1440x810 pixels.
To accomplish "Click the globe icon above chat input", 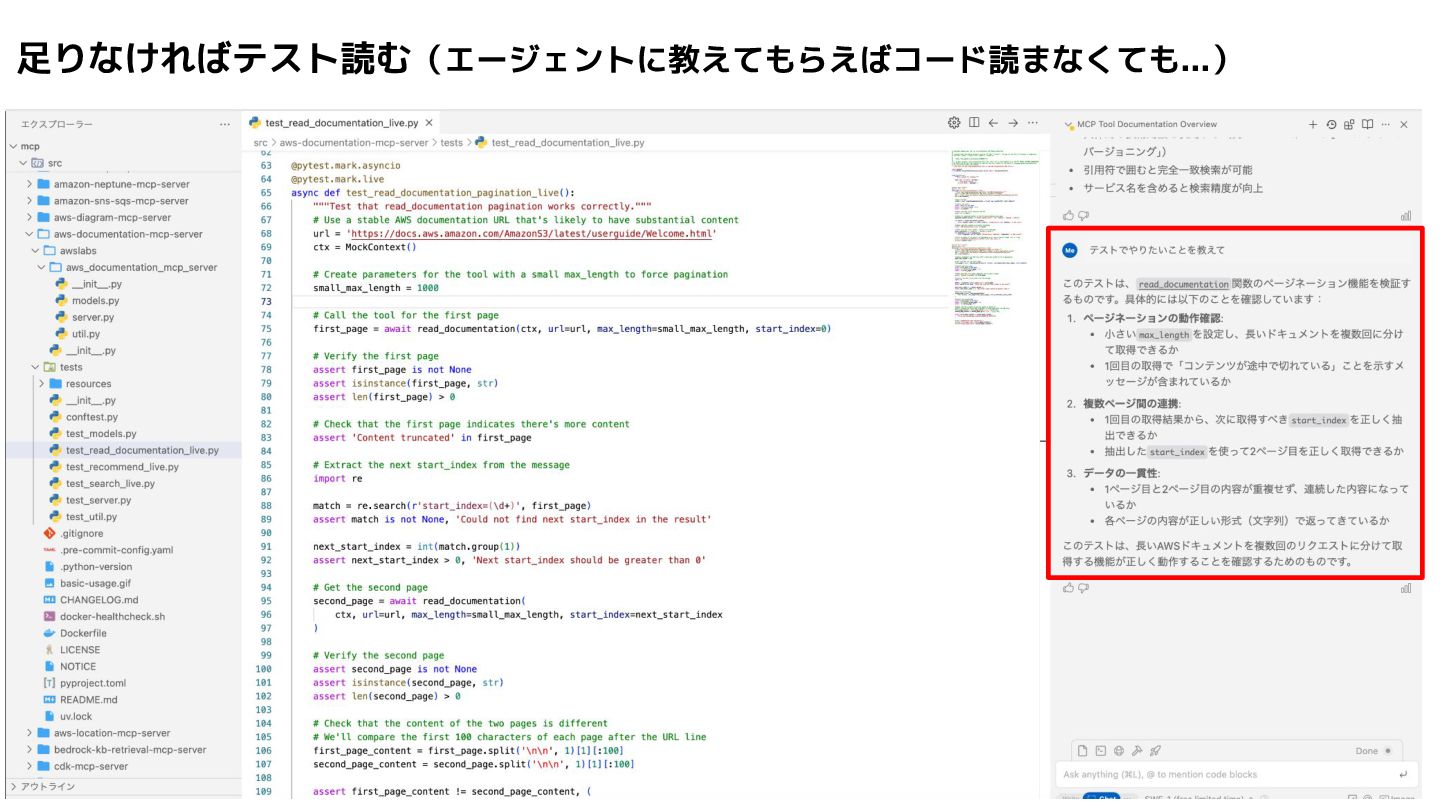I will tap(1119, 750).
